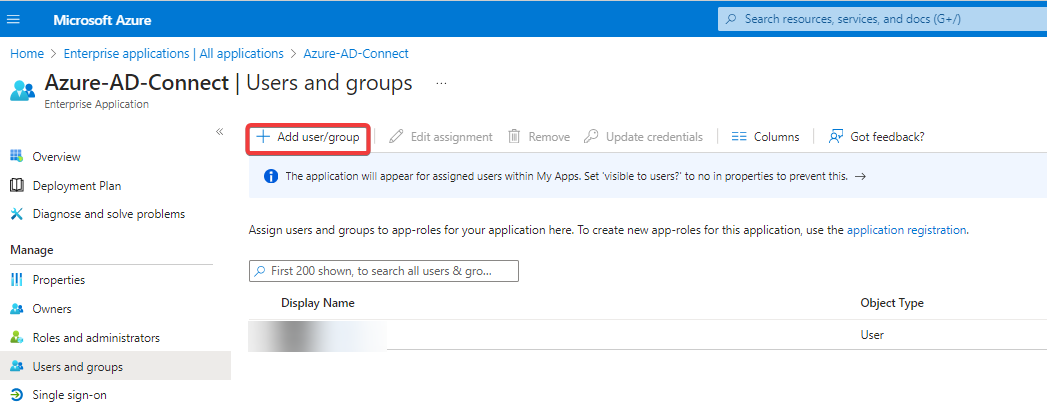Navigate to Enterprise applications breadcrumb
Viewport: 1047px width, 414px height.
point(174,53)
